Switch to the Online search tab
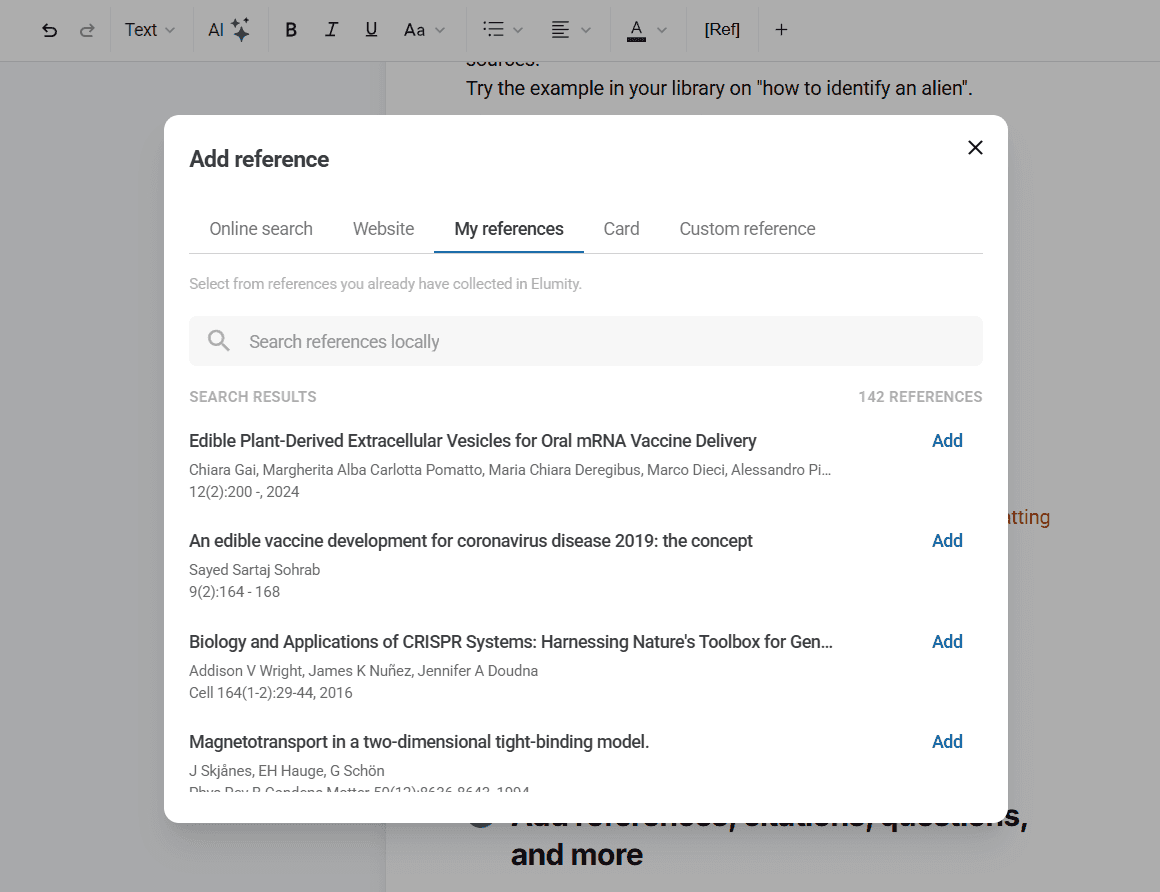1160x892 pixels. point(261,229)
